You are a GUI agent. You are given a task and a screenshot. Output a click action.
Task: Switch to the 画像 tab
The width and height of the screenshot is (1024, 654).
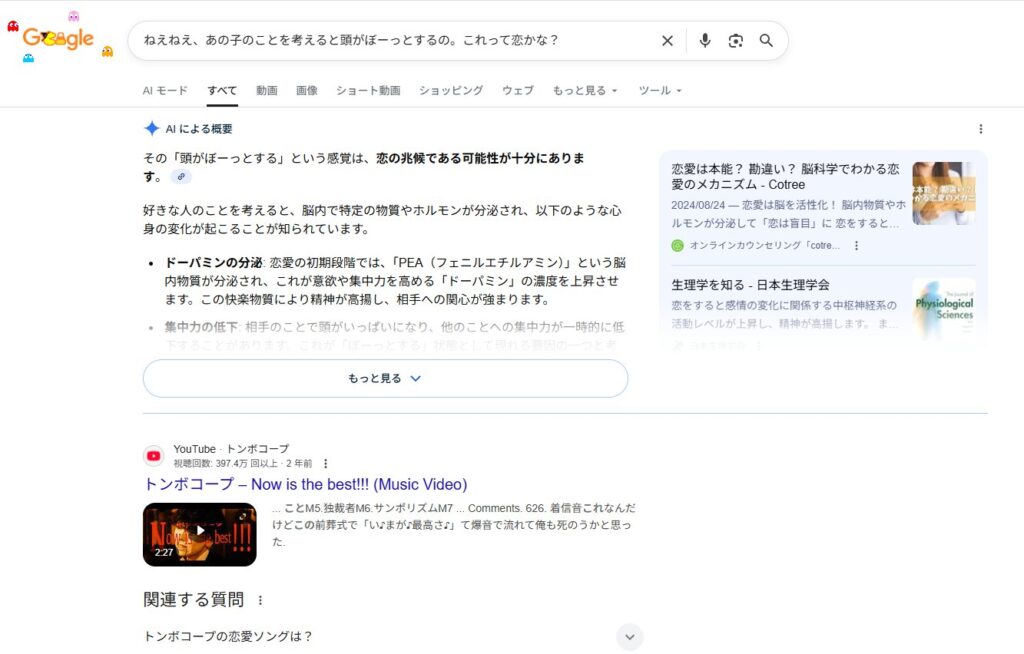(x=307, y=91)
